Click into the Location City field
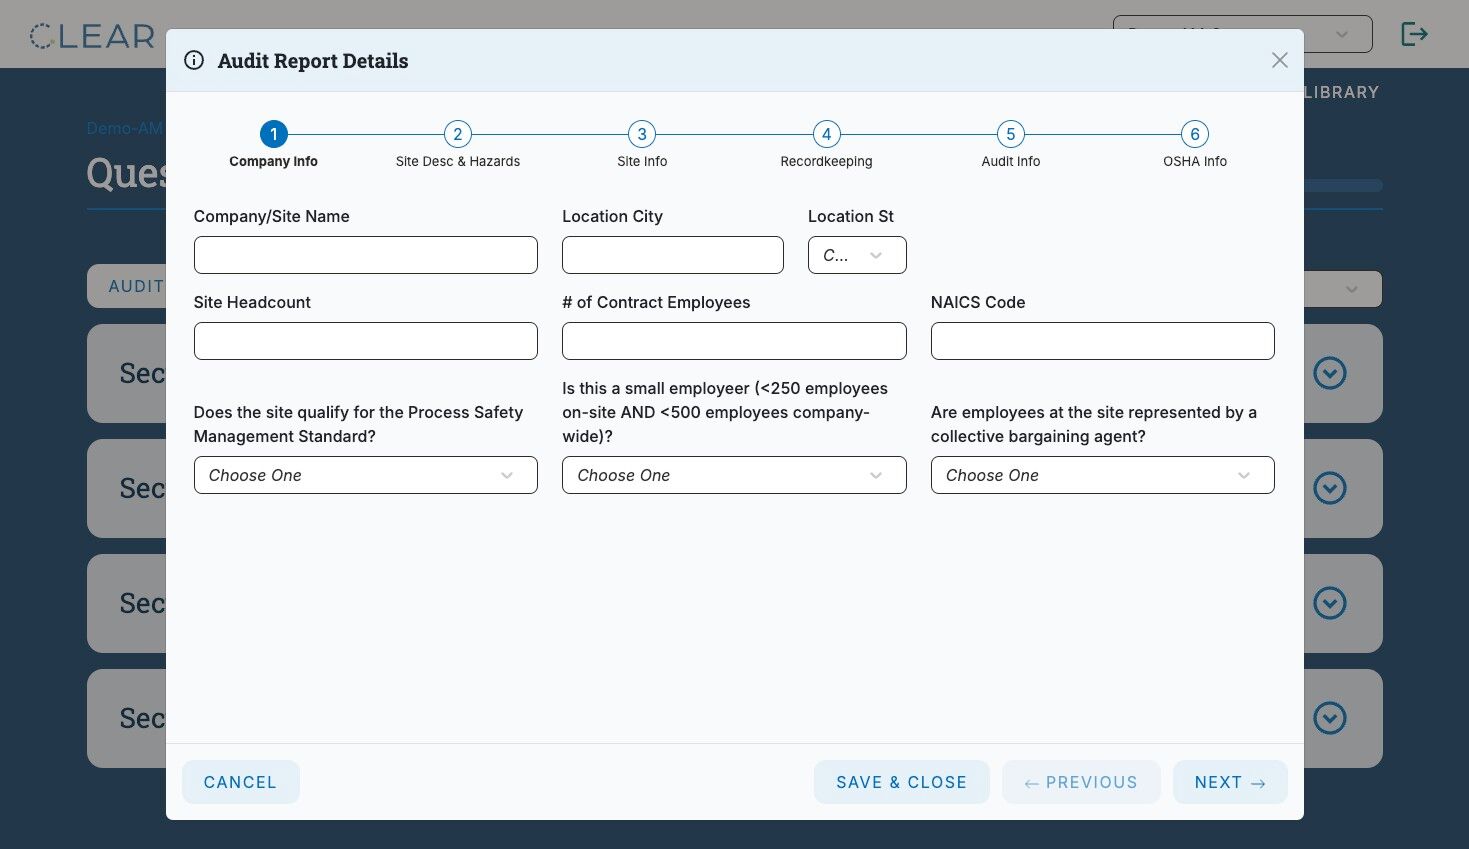 tap(673, 255)
